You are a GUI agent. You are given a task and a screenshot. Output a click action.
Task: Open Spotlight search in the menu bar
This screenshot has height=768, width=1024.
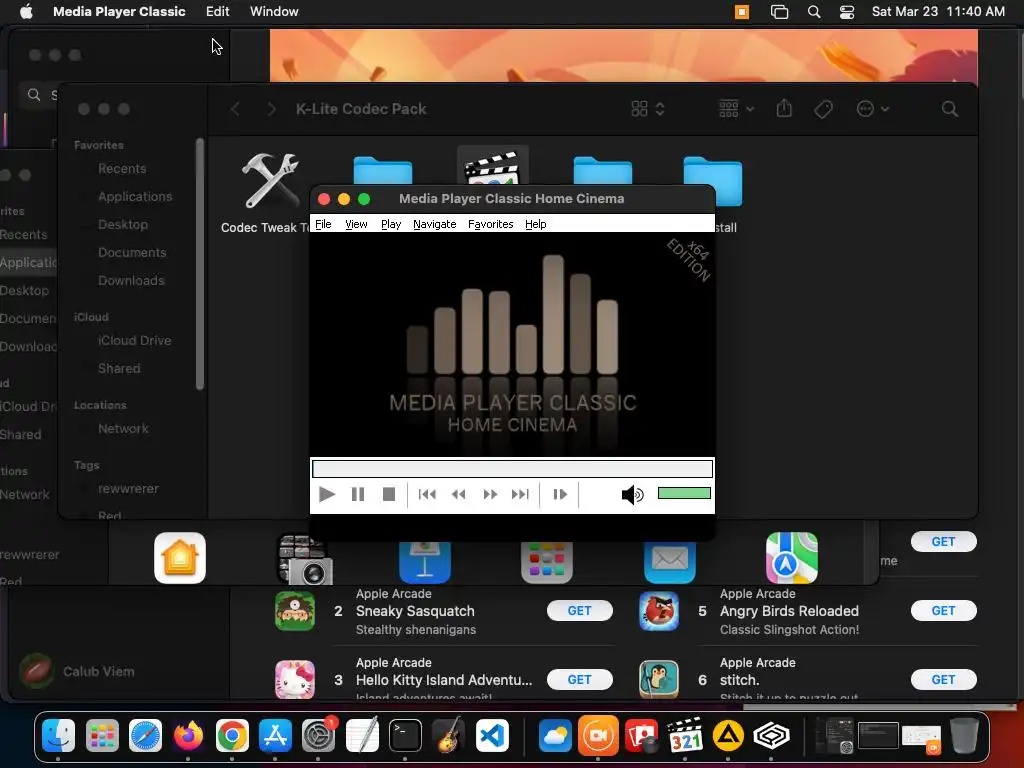[814, 12]
